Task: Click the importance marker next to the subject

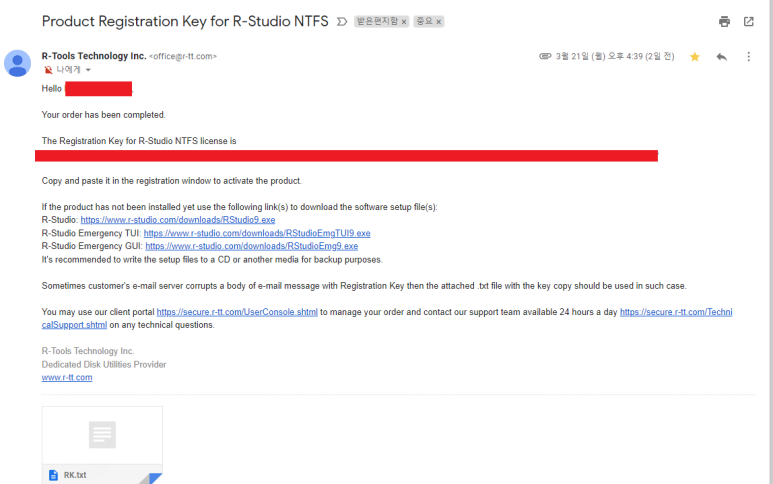Action: [x=342, y=22]
